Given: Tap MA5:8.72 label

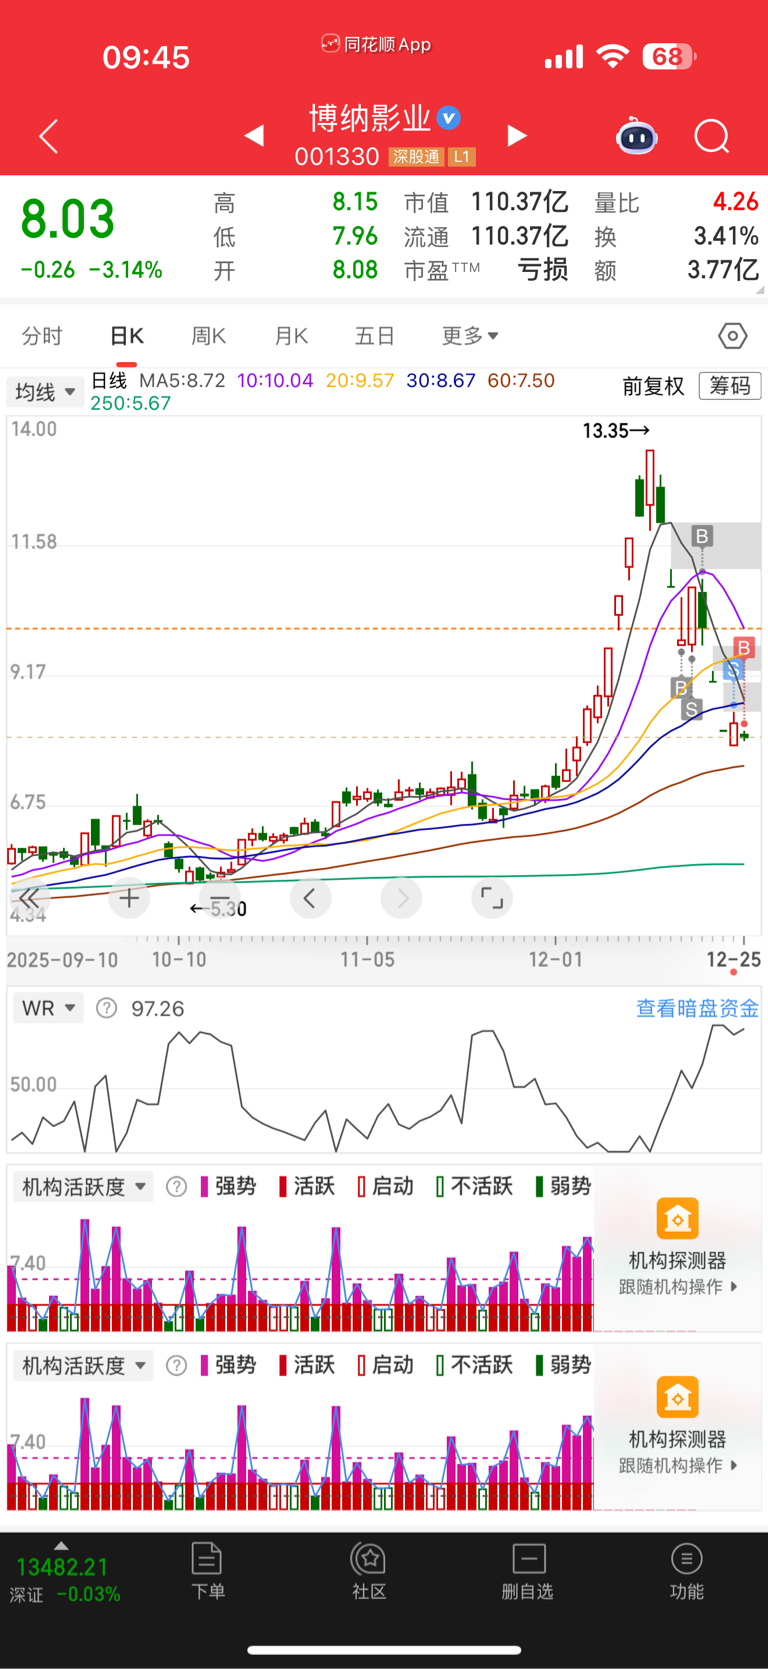Looking at the screenshot, I should pos(182,381).
